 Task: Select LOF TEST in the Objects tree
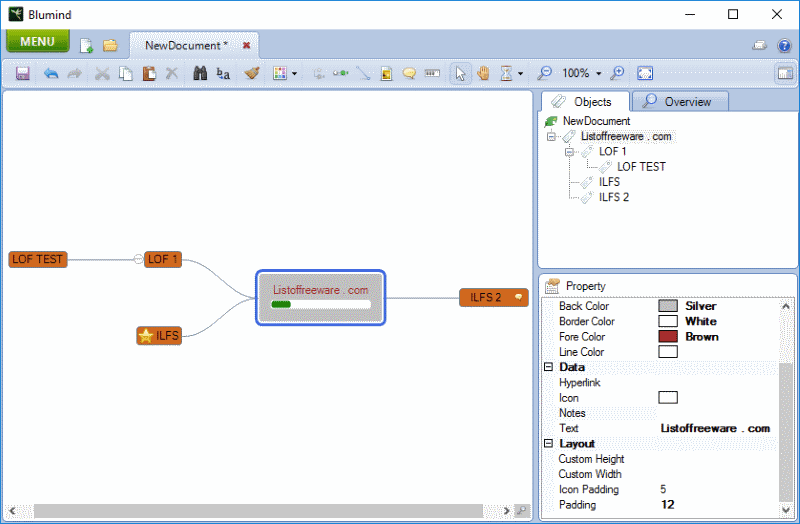(x=641, y=167)
